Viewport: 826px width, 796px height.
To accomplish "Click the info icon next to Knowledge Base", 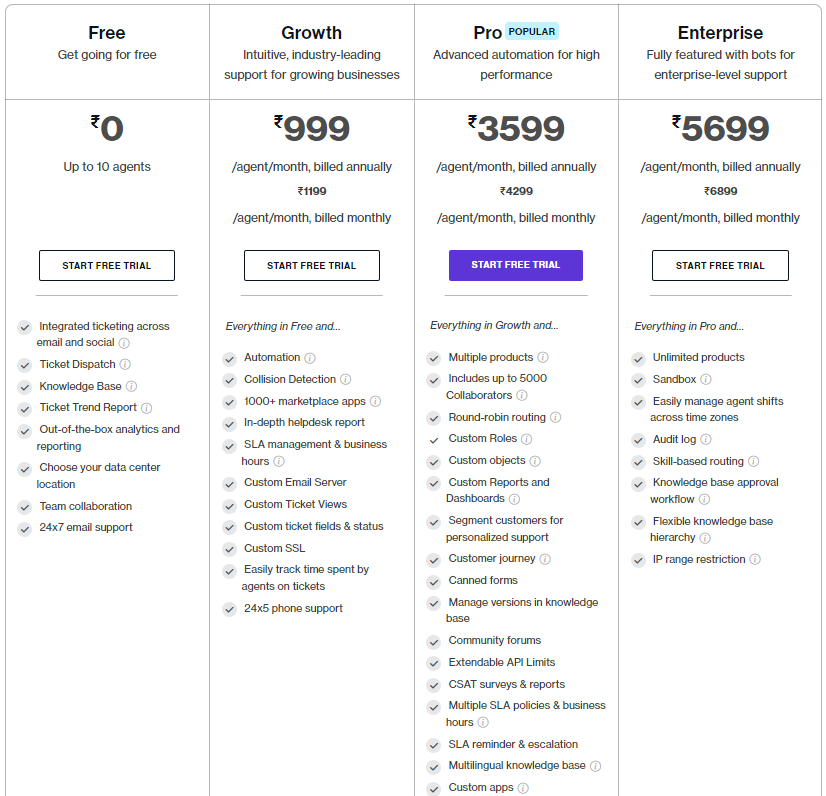I will tap(131, 387).
